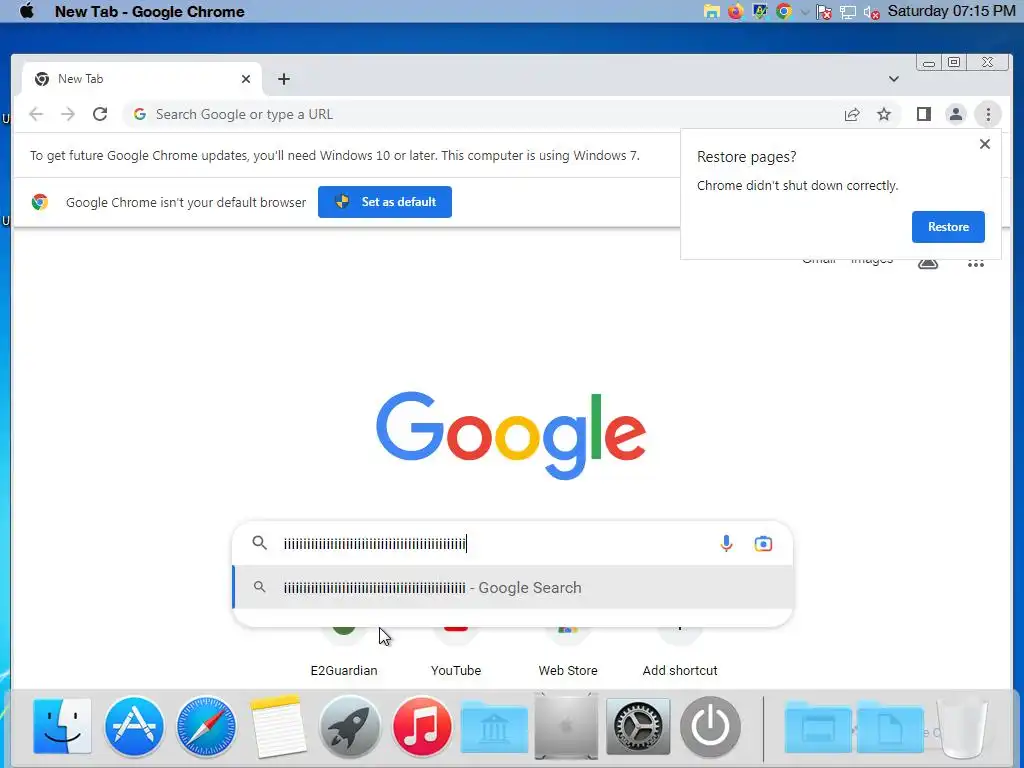Reload the current page

[x=100, y=114]
